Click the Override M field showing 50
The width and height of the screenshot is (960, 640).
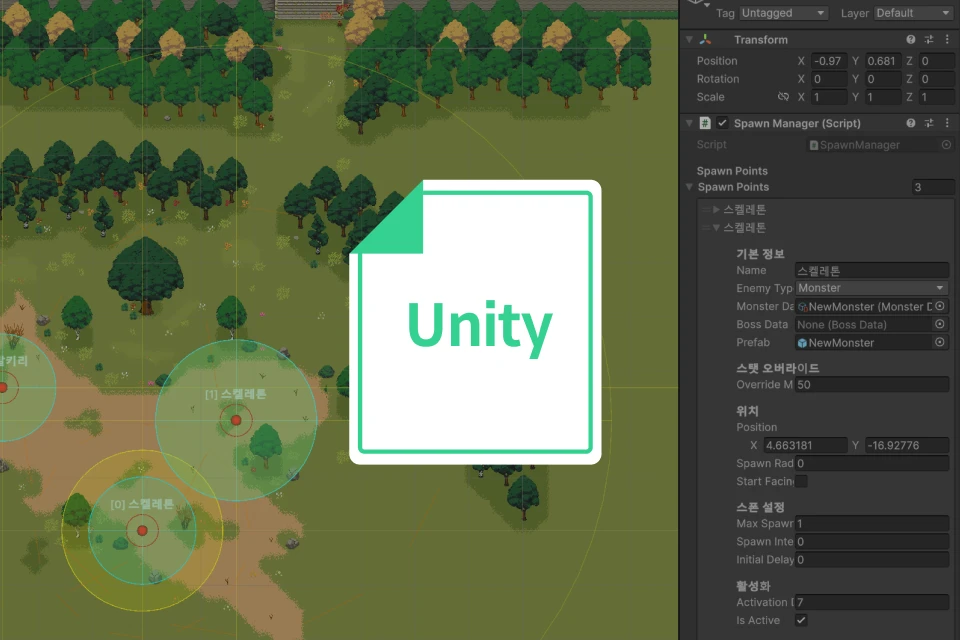pos(872,385)
